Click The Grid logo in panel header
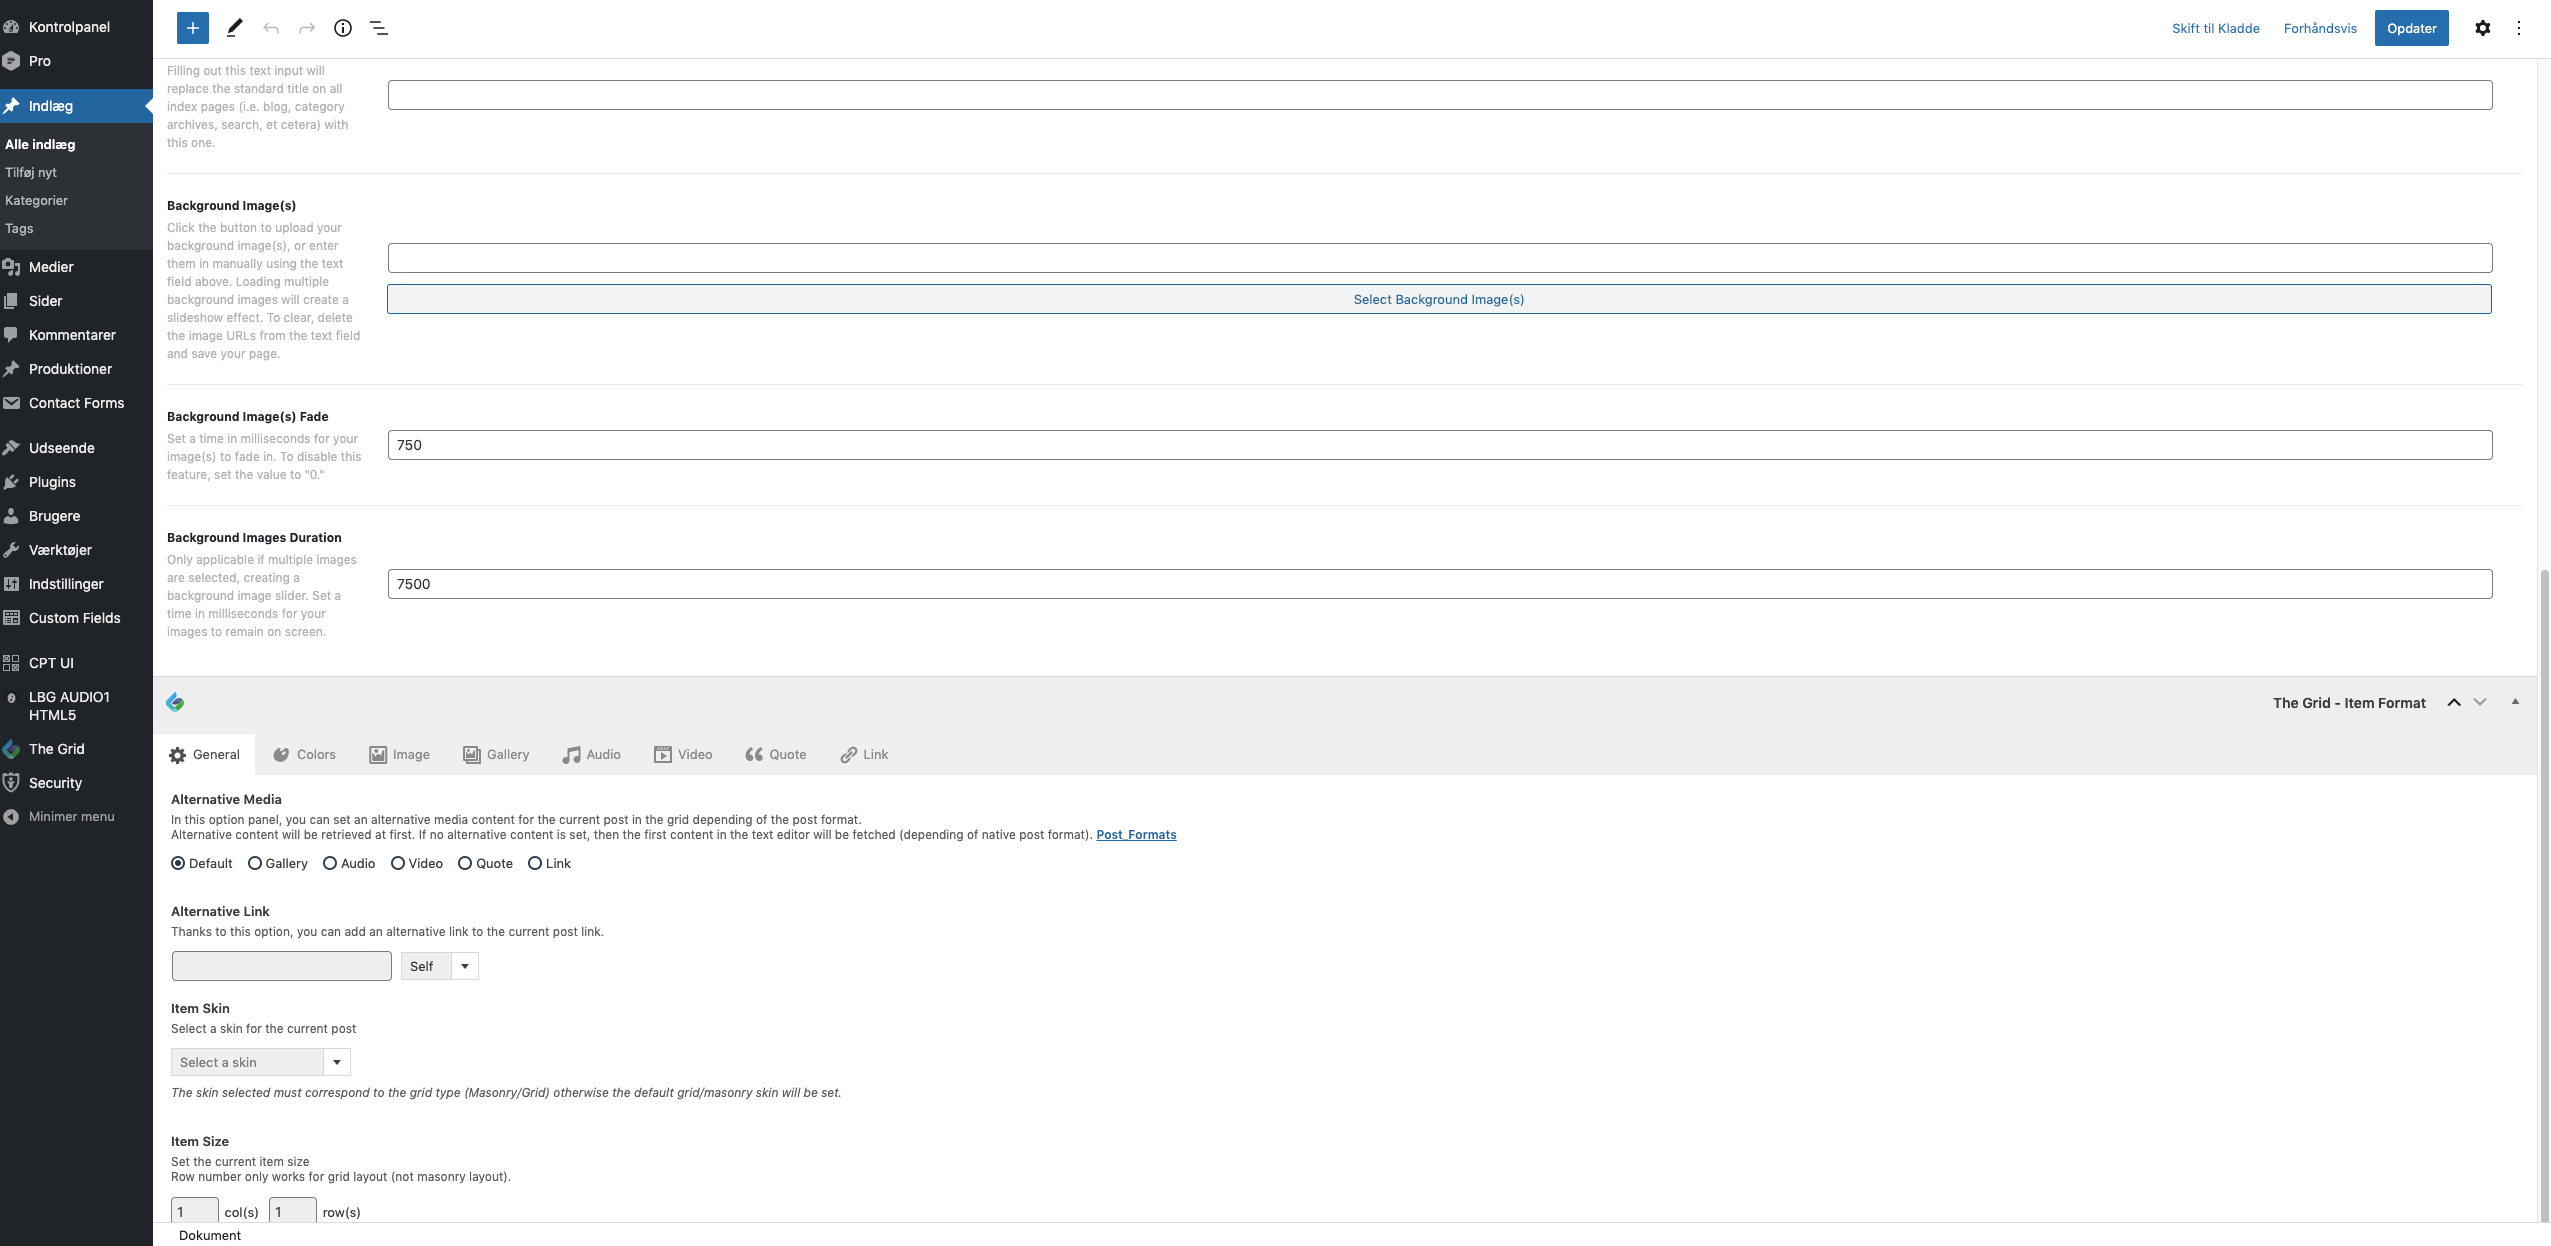 tap(175, 702)
